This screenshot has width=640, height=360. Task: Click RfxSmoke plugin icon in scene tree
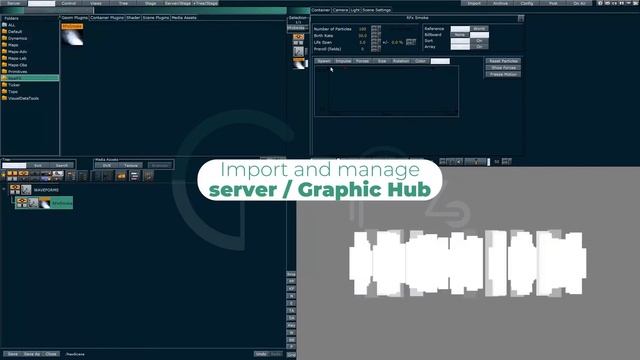[x=45, y=202]
